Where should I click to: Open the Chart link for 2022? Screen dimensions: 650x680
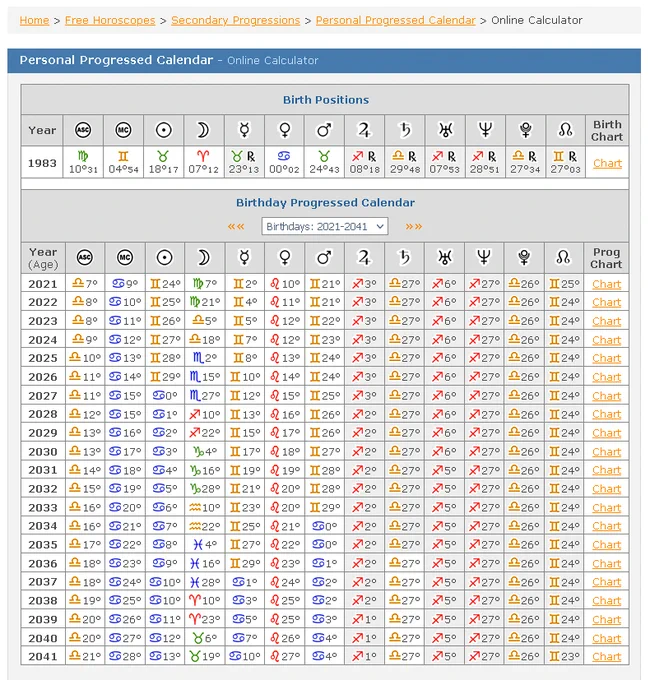click(x=607, y=302)
